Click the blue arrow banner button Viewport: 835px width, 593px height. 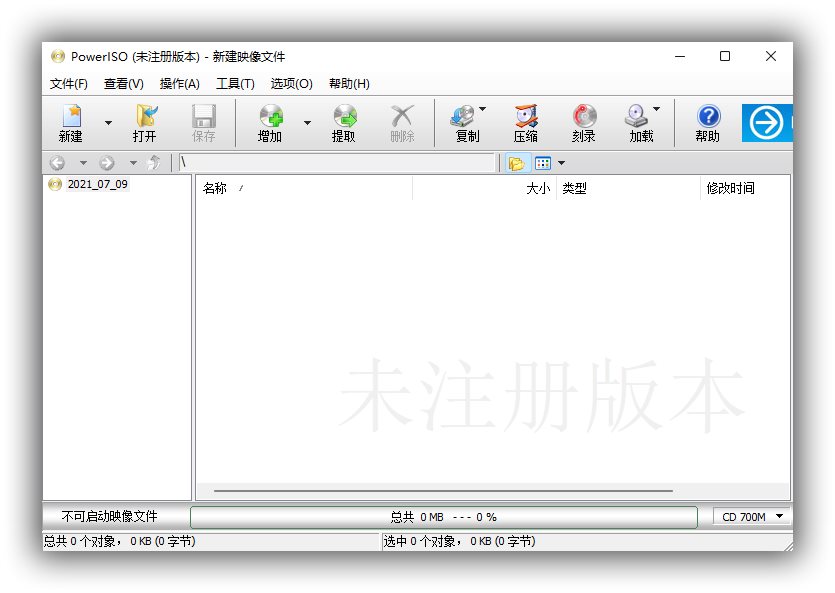767,123
